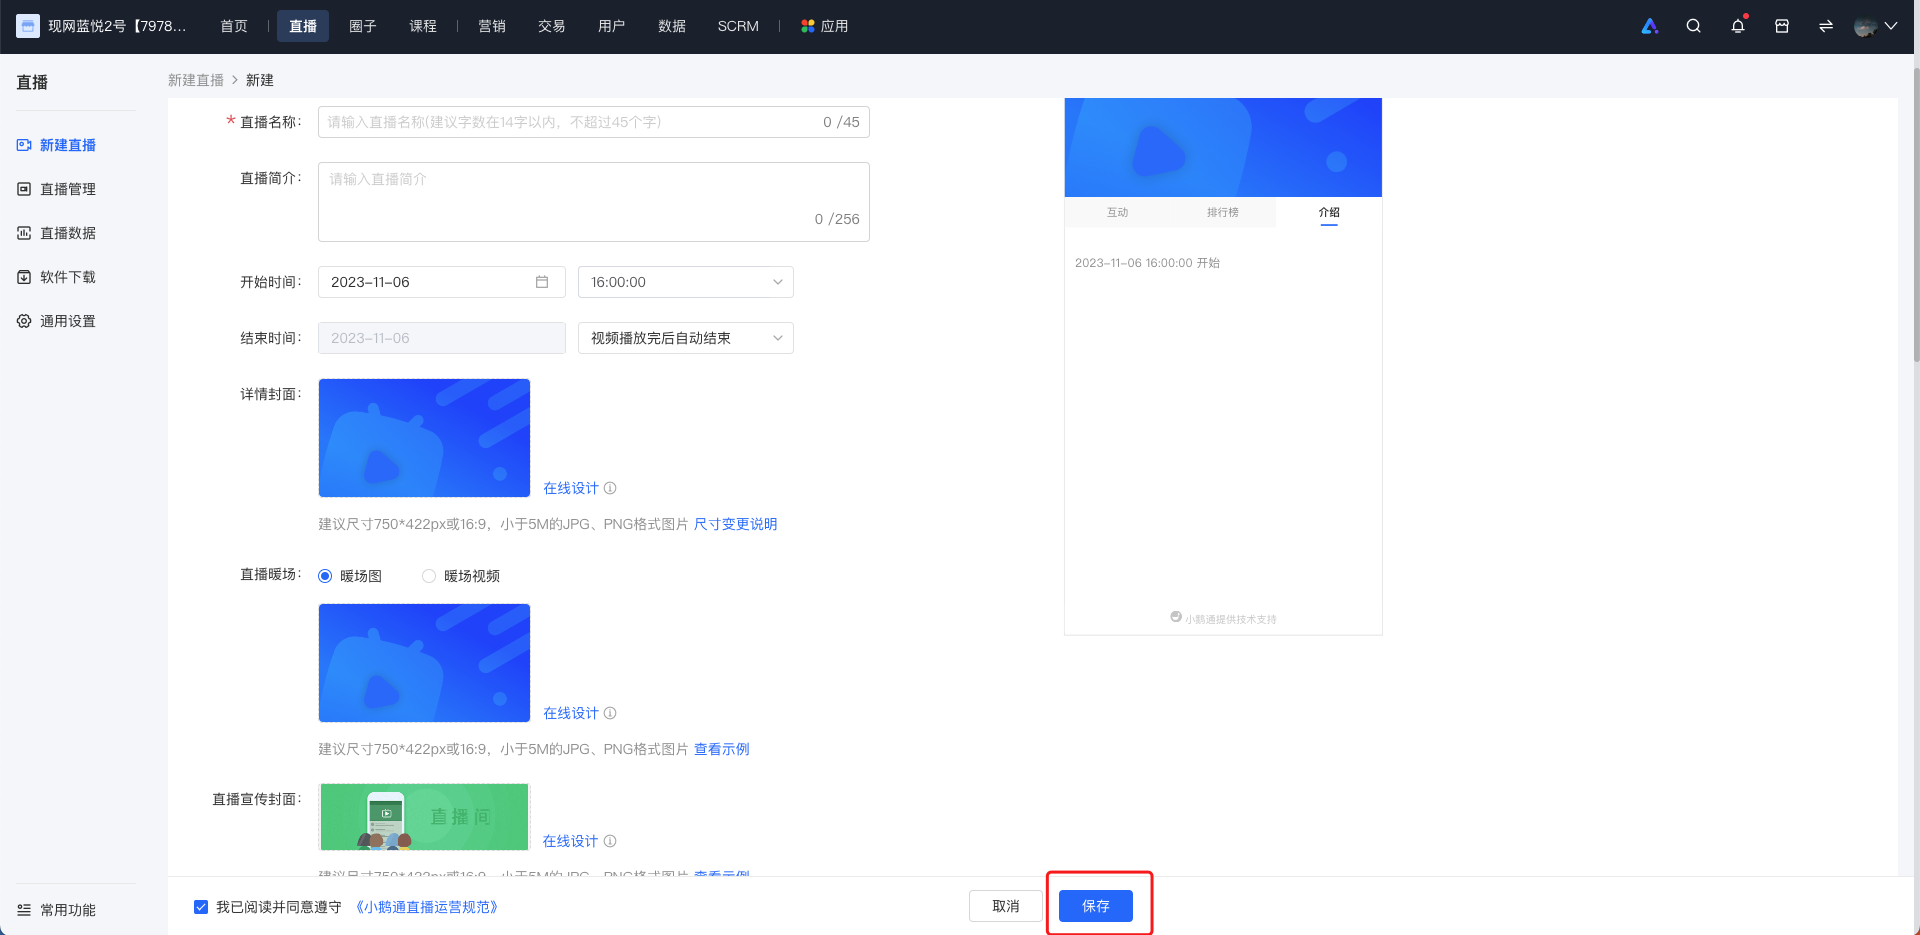Click the 保存 button
The image size is (1920, 935).
pyautogui.click(x=1096, y=906)
